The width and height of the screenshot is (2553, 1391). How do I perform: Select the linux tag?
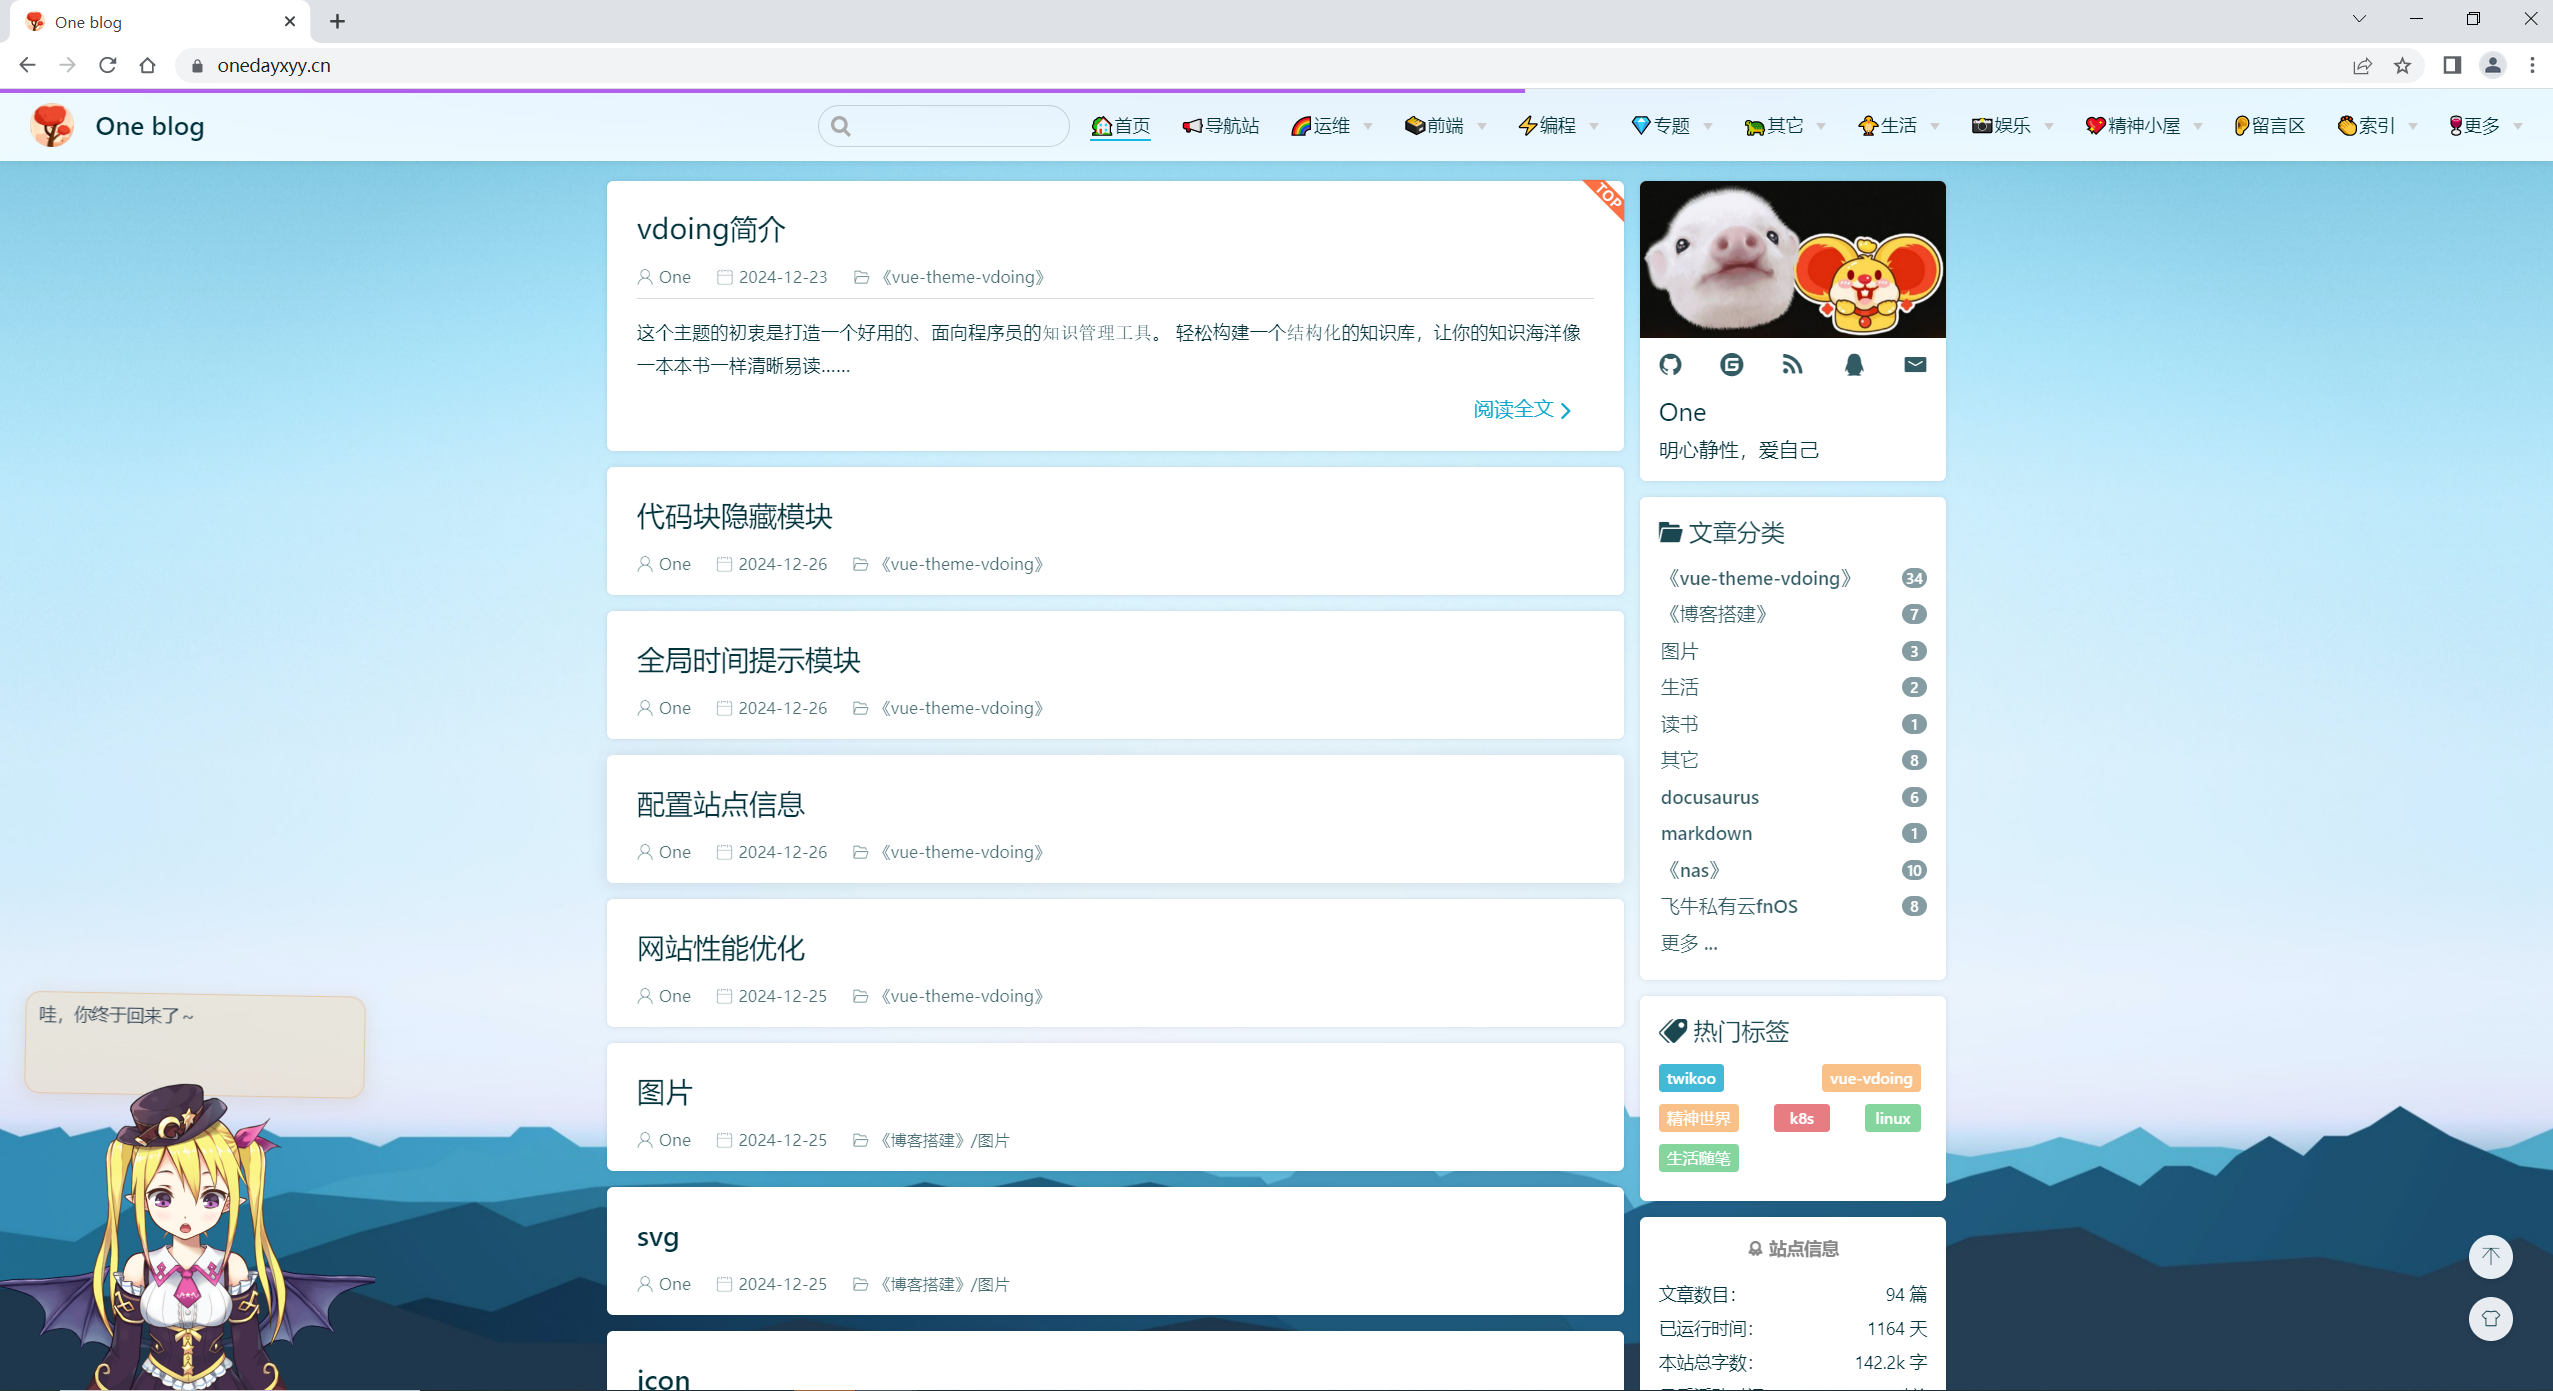pyautogui.click(x=1892, y=1118)
